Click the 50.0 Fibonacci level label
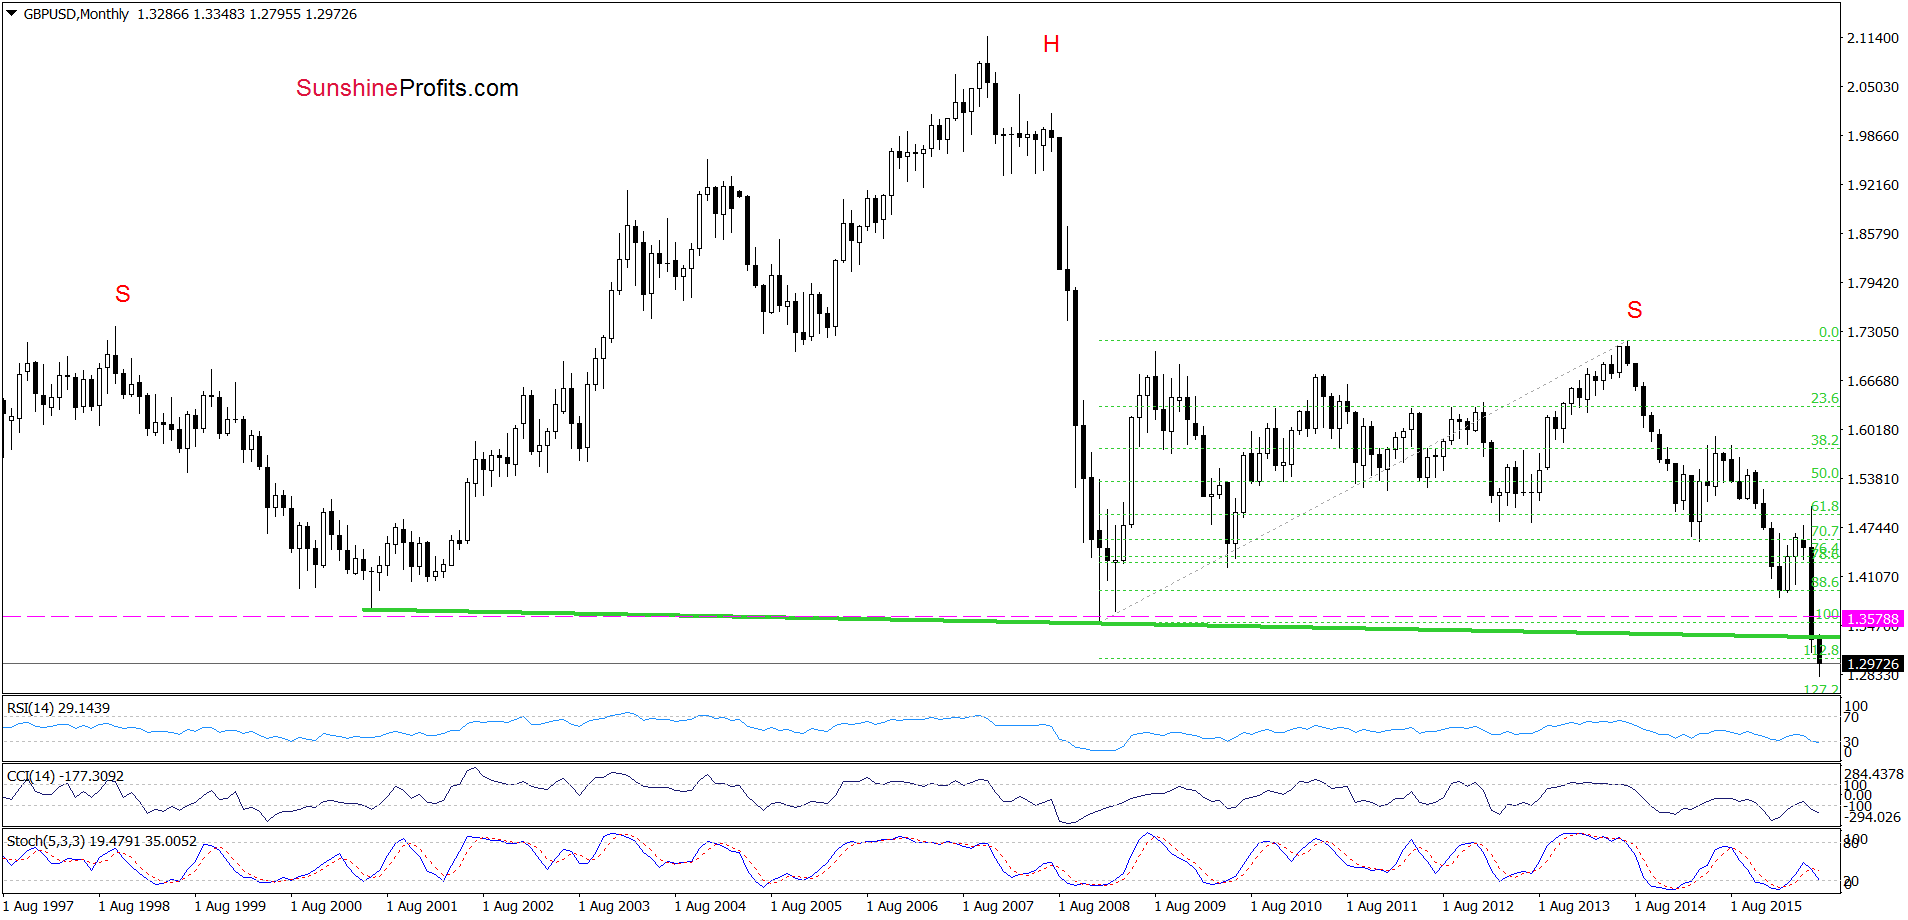The height and width of the screenshot is (920, 1908). click(1825, 474)
